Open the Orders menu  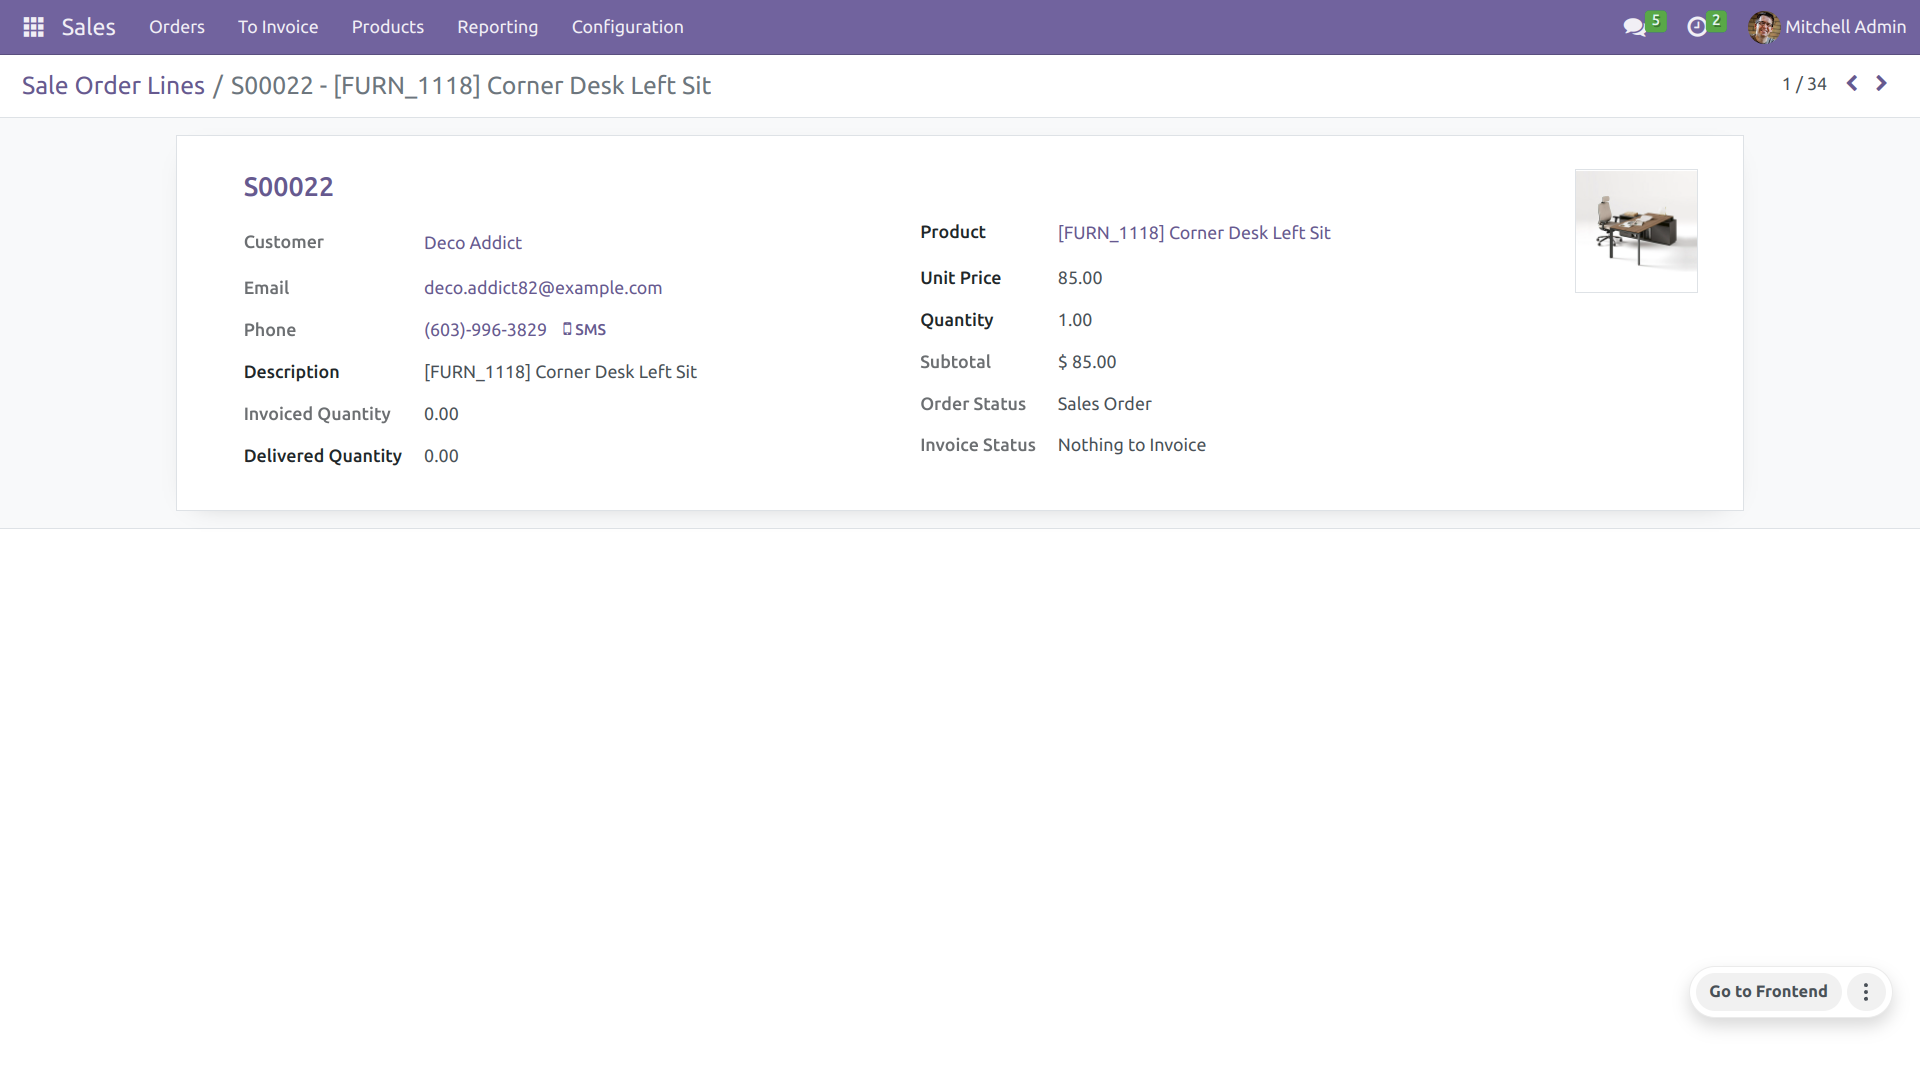pyautogui.click(x=177, y=27)
